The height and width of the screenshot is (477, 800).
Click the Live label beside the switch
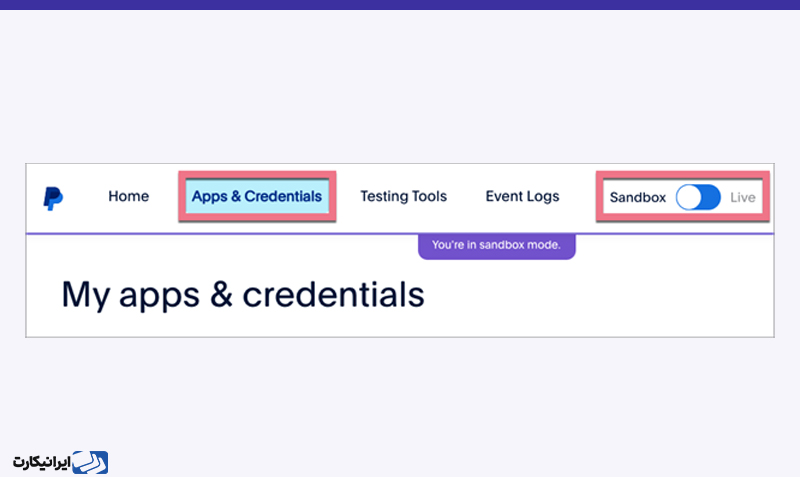(742, 197)
